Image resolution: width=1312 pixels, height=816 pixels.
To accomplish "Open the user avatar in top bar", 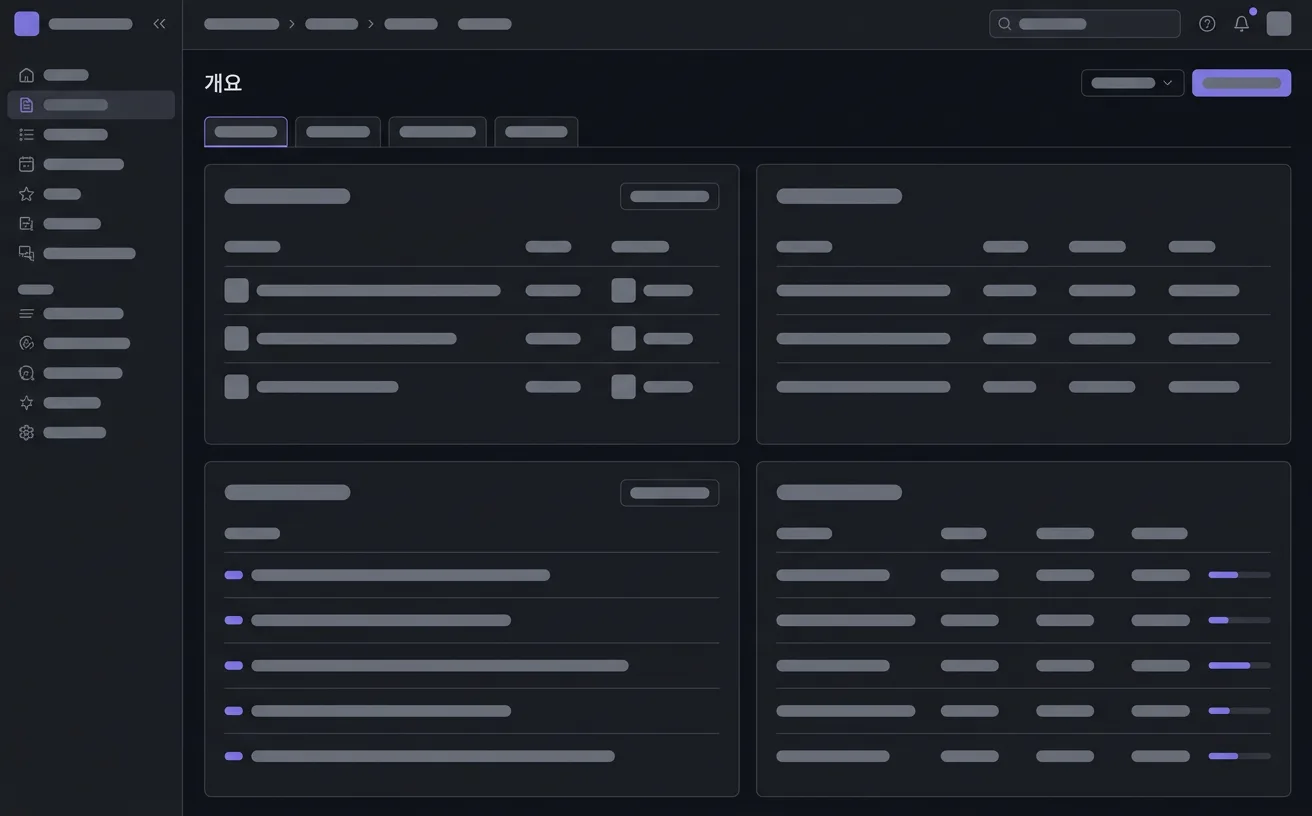I will coord(1279,24).
